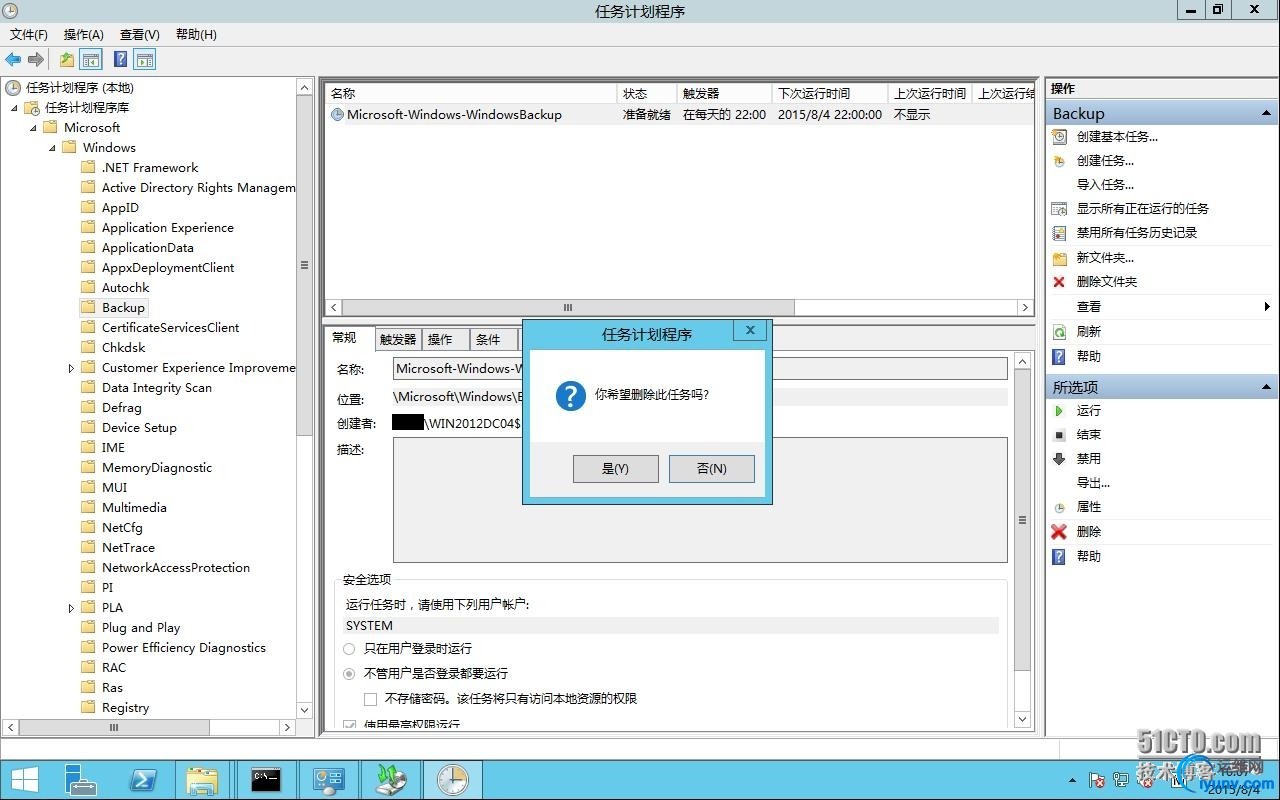1280x800 pixels.
Task: Select the 不管用户是否登录都要运行 radio button
Action: click(349, 674)
